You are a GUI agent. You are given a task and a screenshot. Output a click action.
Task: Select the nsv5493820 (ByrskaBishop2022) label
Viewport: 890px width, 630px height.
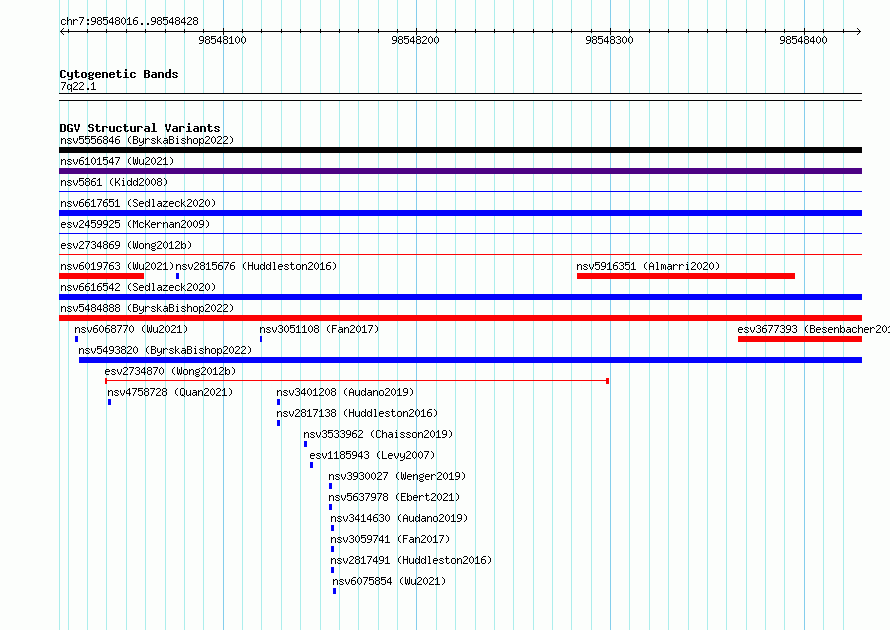(x=165, y=350)
